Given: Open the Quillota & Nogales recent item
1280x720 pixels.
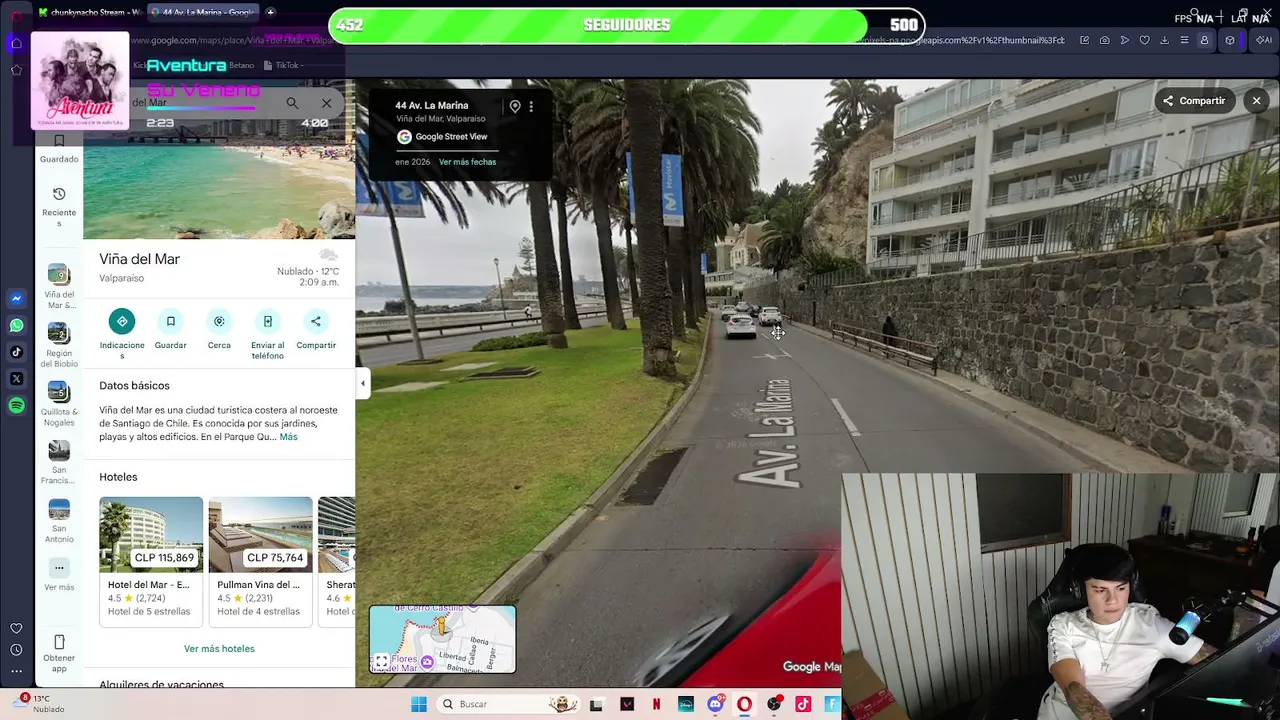Looking at the screenshot, I should tap(59, 404).
